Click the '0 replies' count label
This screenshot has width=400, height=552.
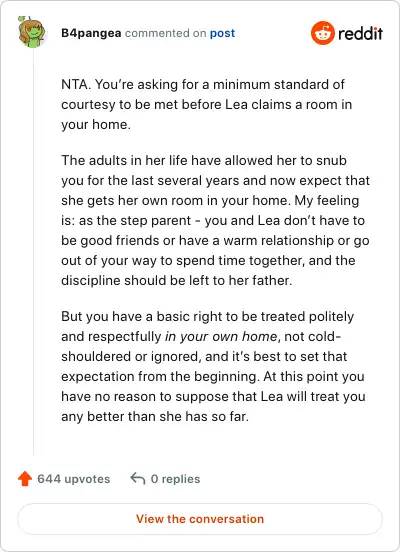tap(175, 479)
